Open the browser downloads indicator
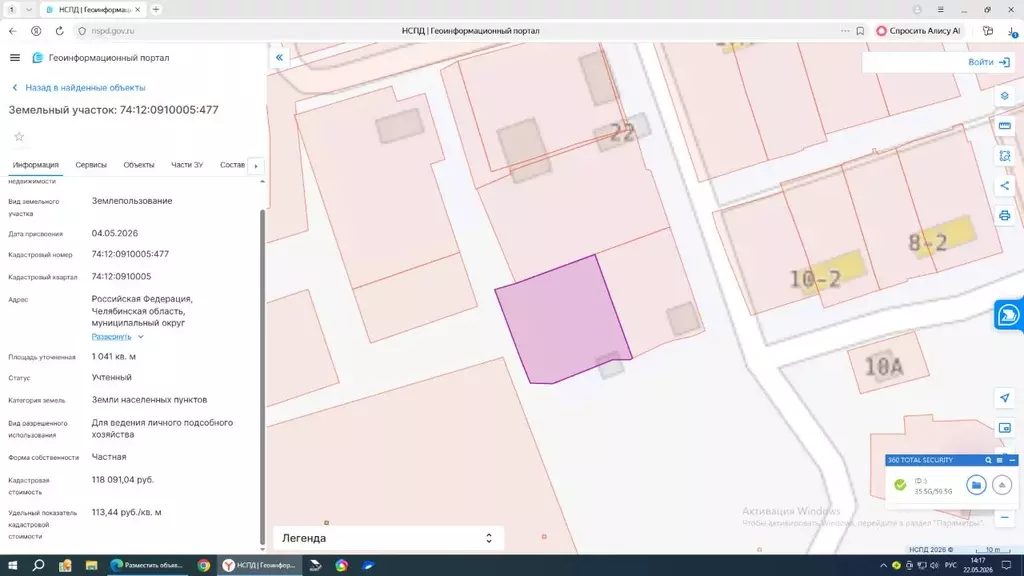This screenshot has width=1024, height=576. click(x=1012, y=31)
